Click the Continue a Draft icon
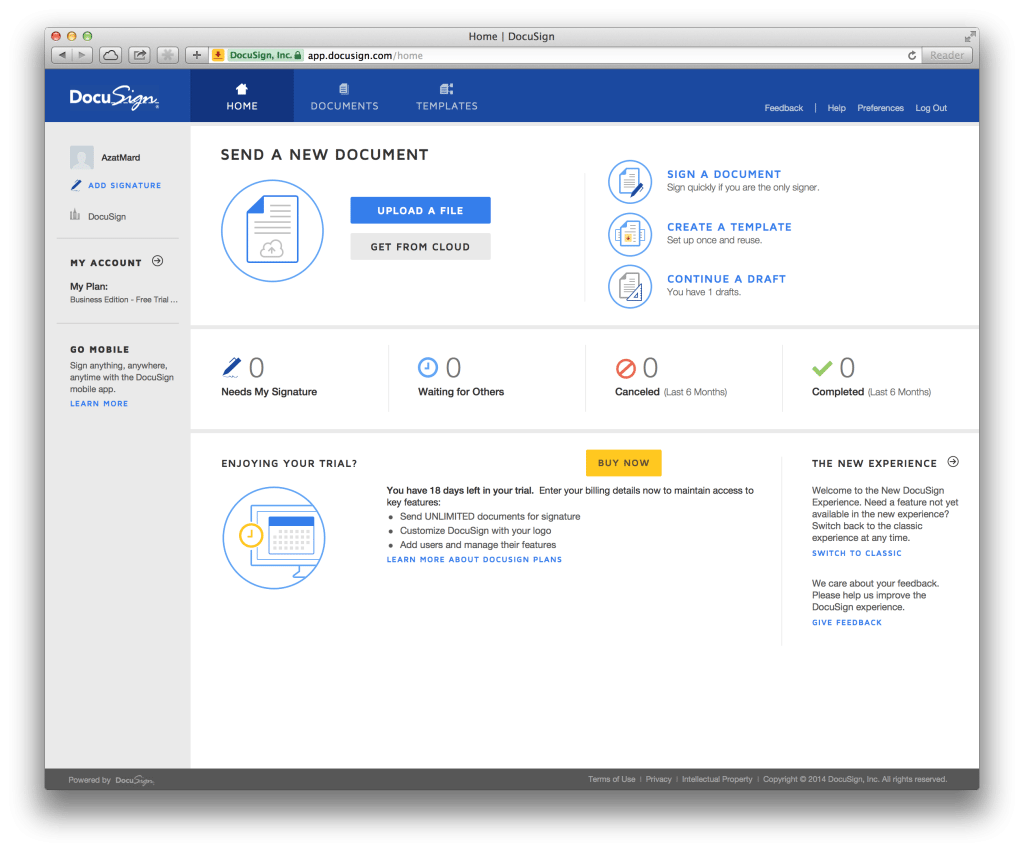The image size is (1024, 852). [630, 287]
